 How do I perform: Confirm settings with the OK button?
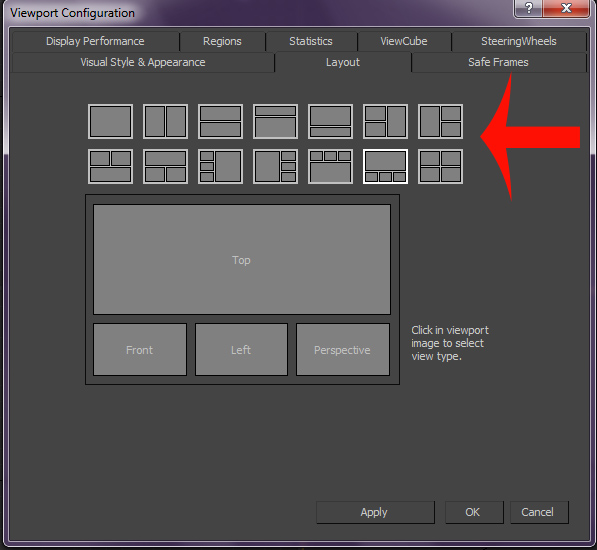tap(474, 512)
